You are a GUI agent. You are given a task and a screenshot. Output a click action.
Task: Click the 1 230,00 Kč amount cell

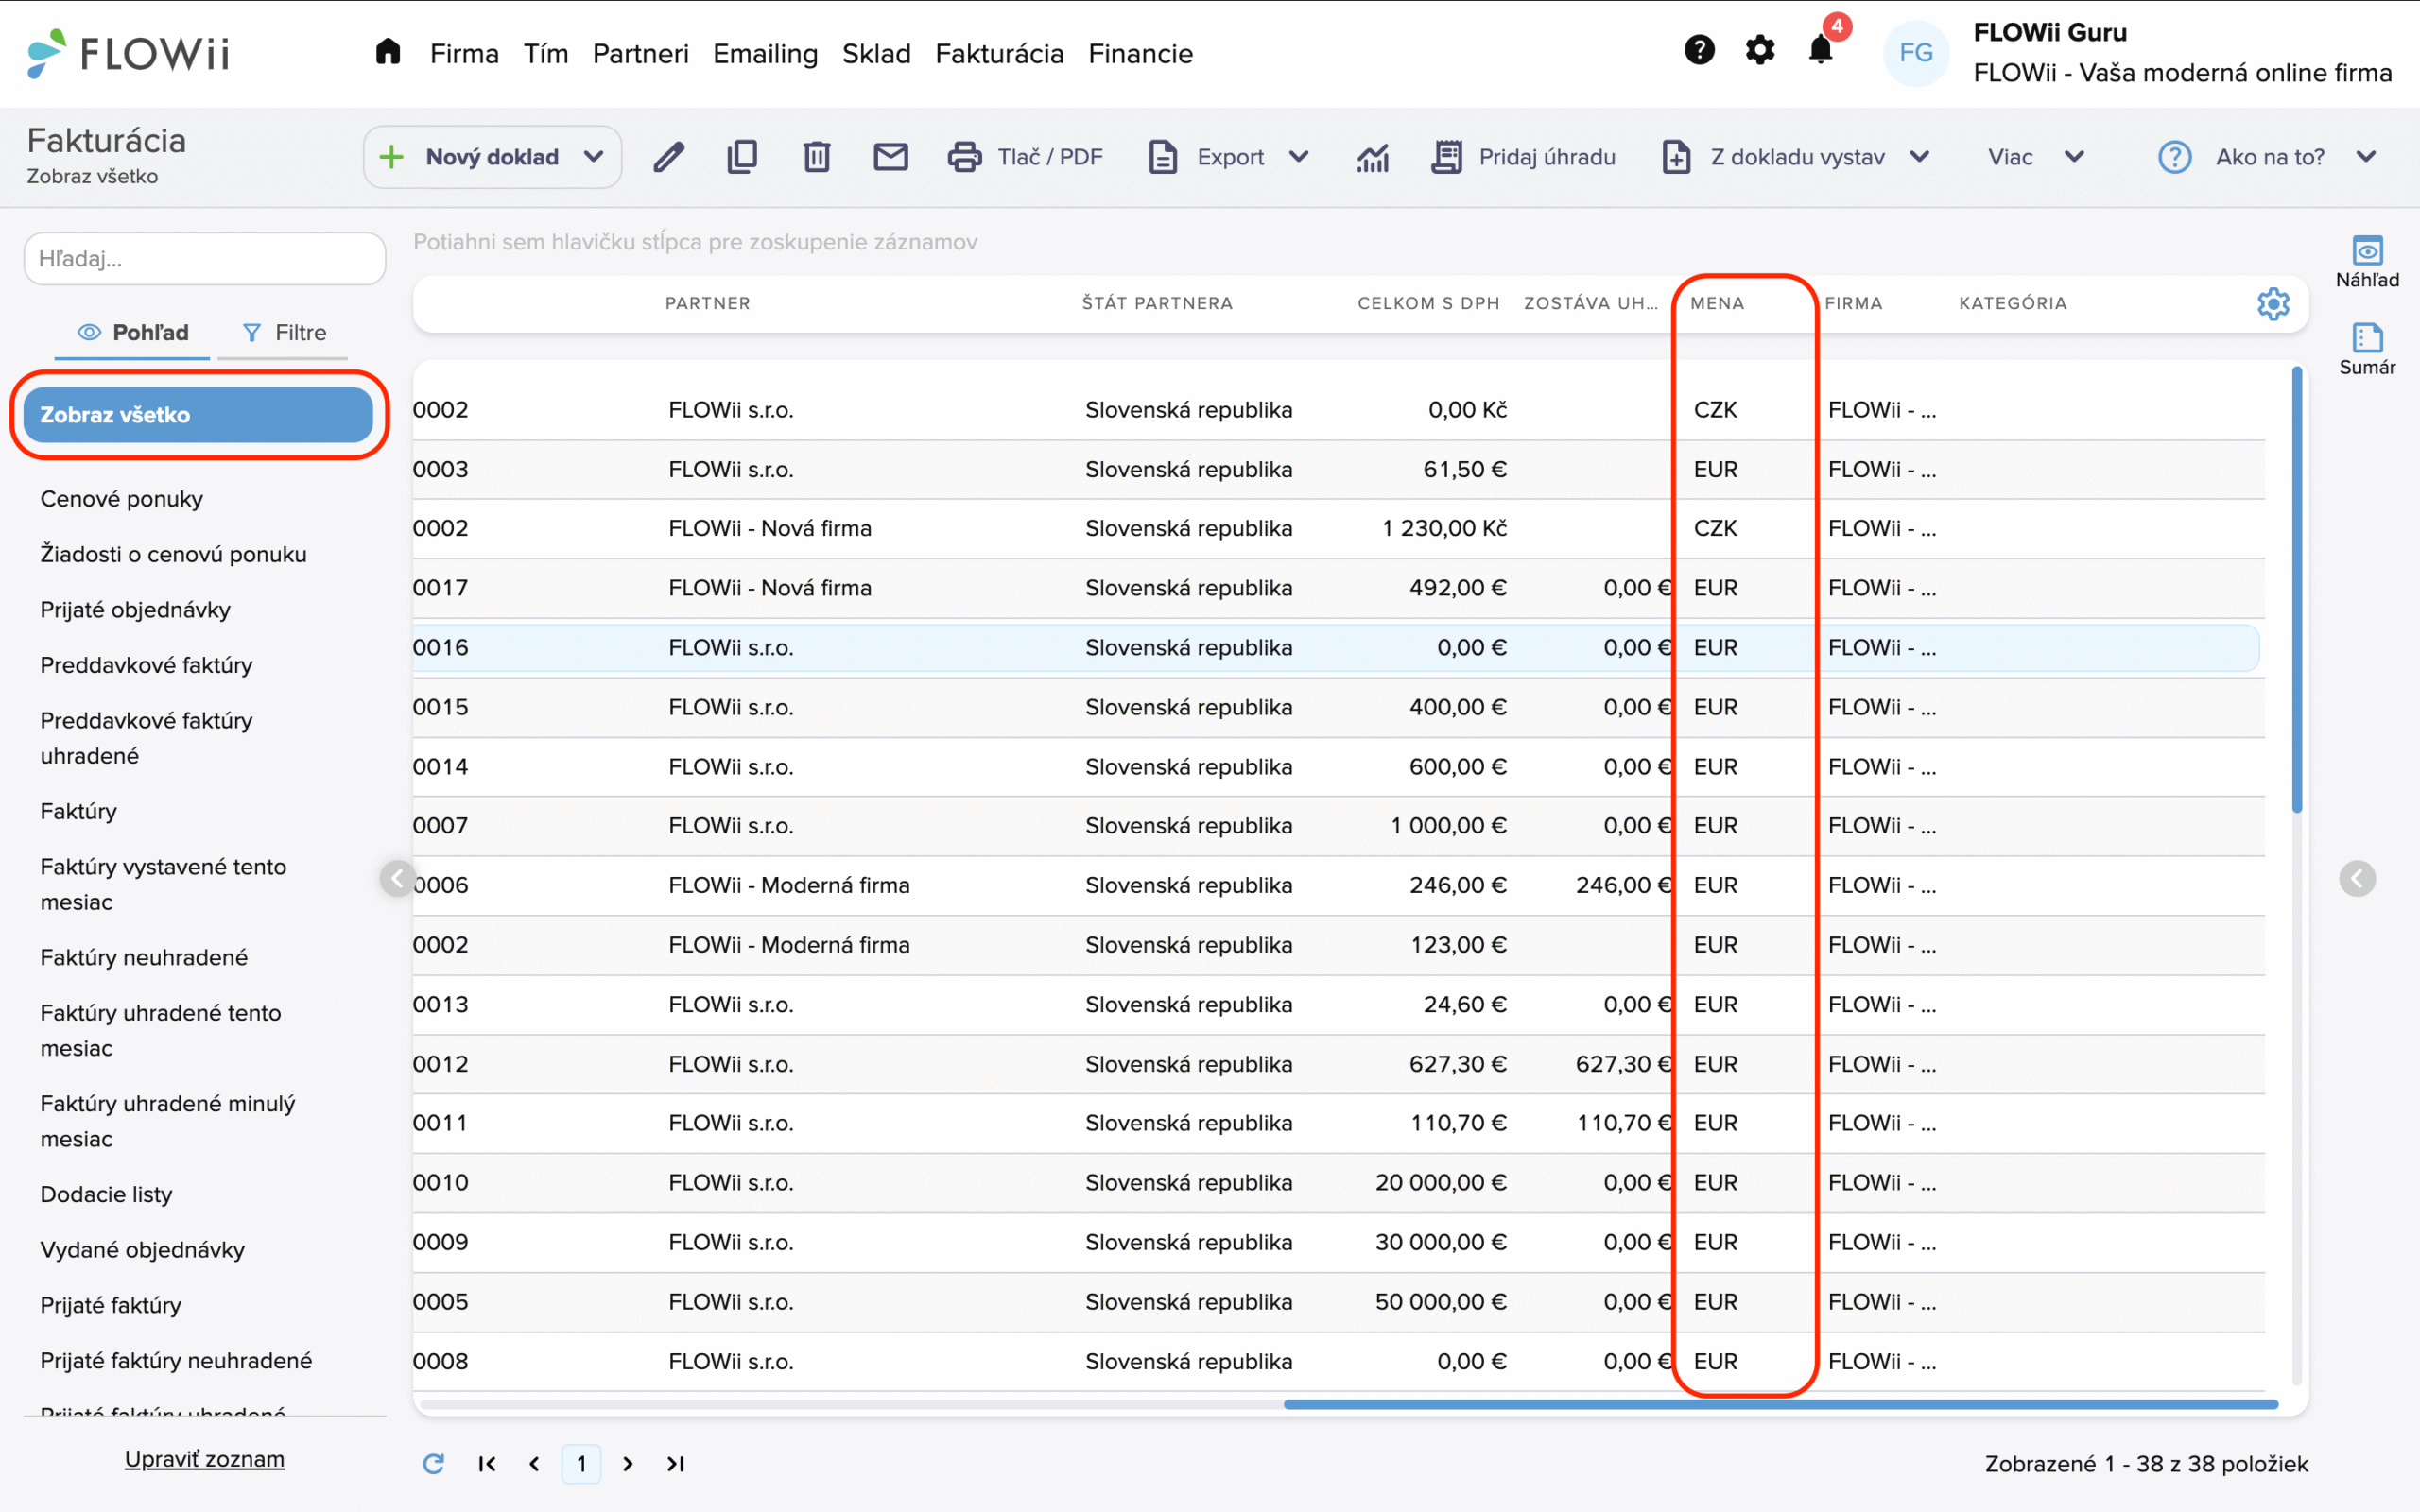pos(1444,528)
